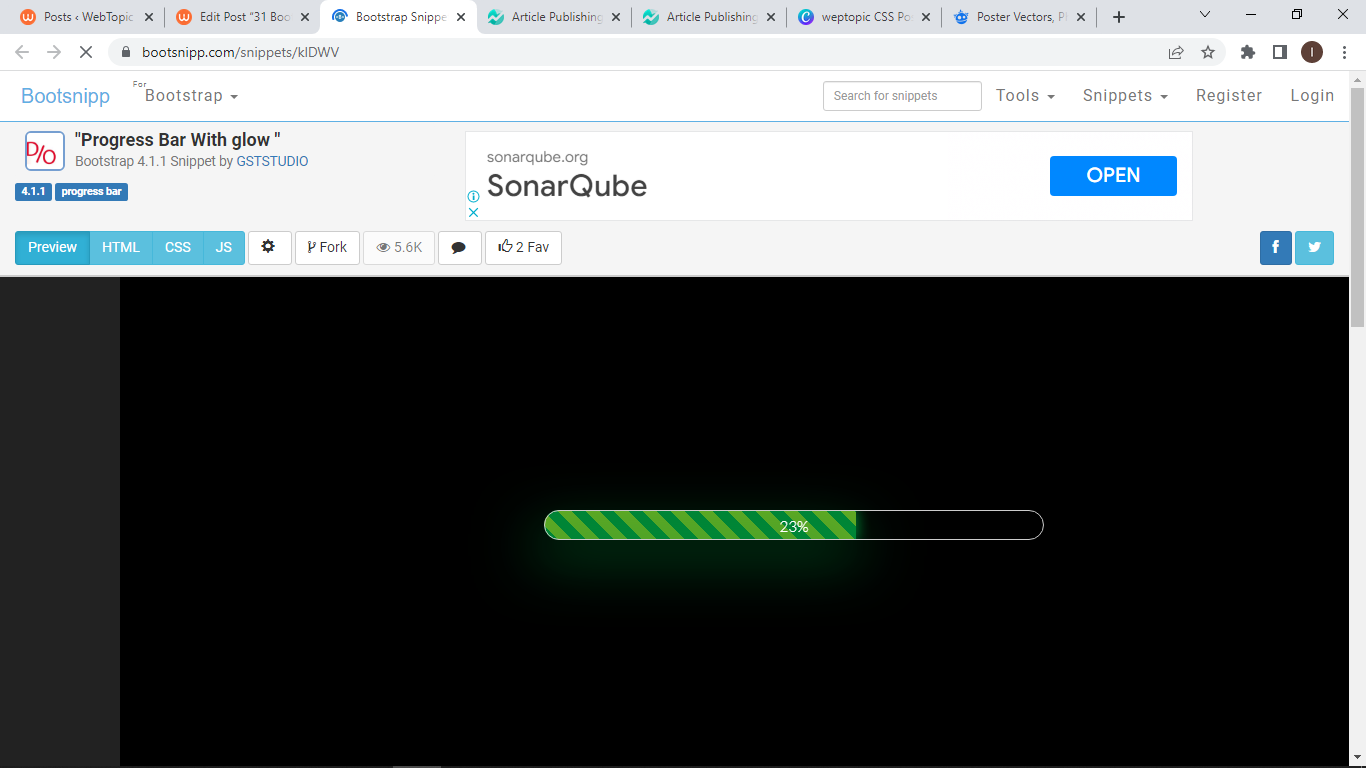Click the glowing 23% progress bar
Image resolution: width=1366 pixels, height=768 pixels.
[793, 524]
